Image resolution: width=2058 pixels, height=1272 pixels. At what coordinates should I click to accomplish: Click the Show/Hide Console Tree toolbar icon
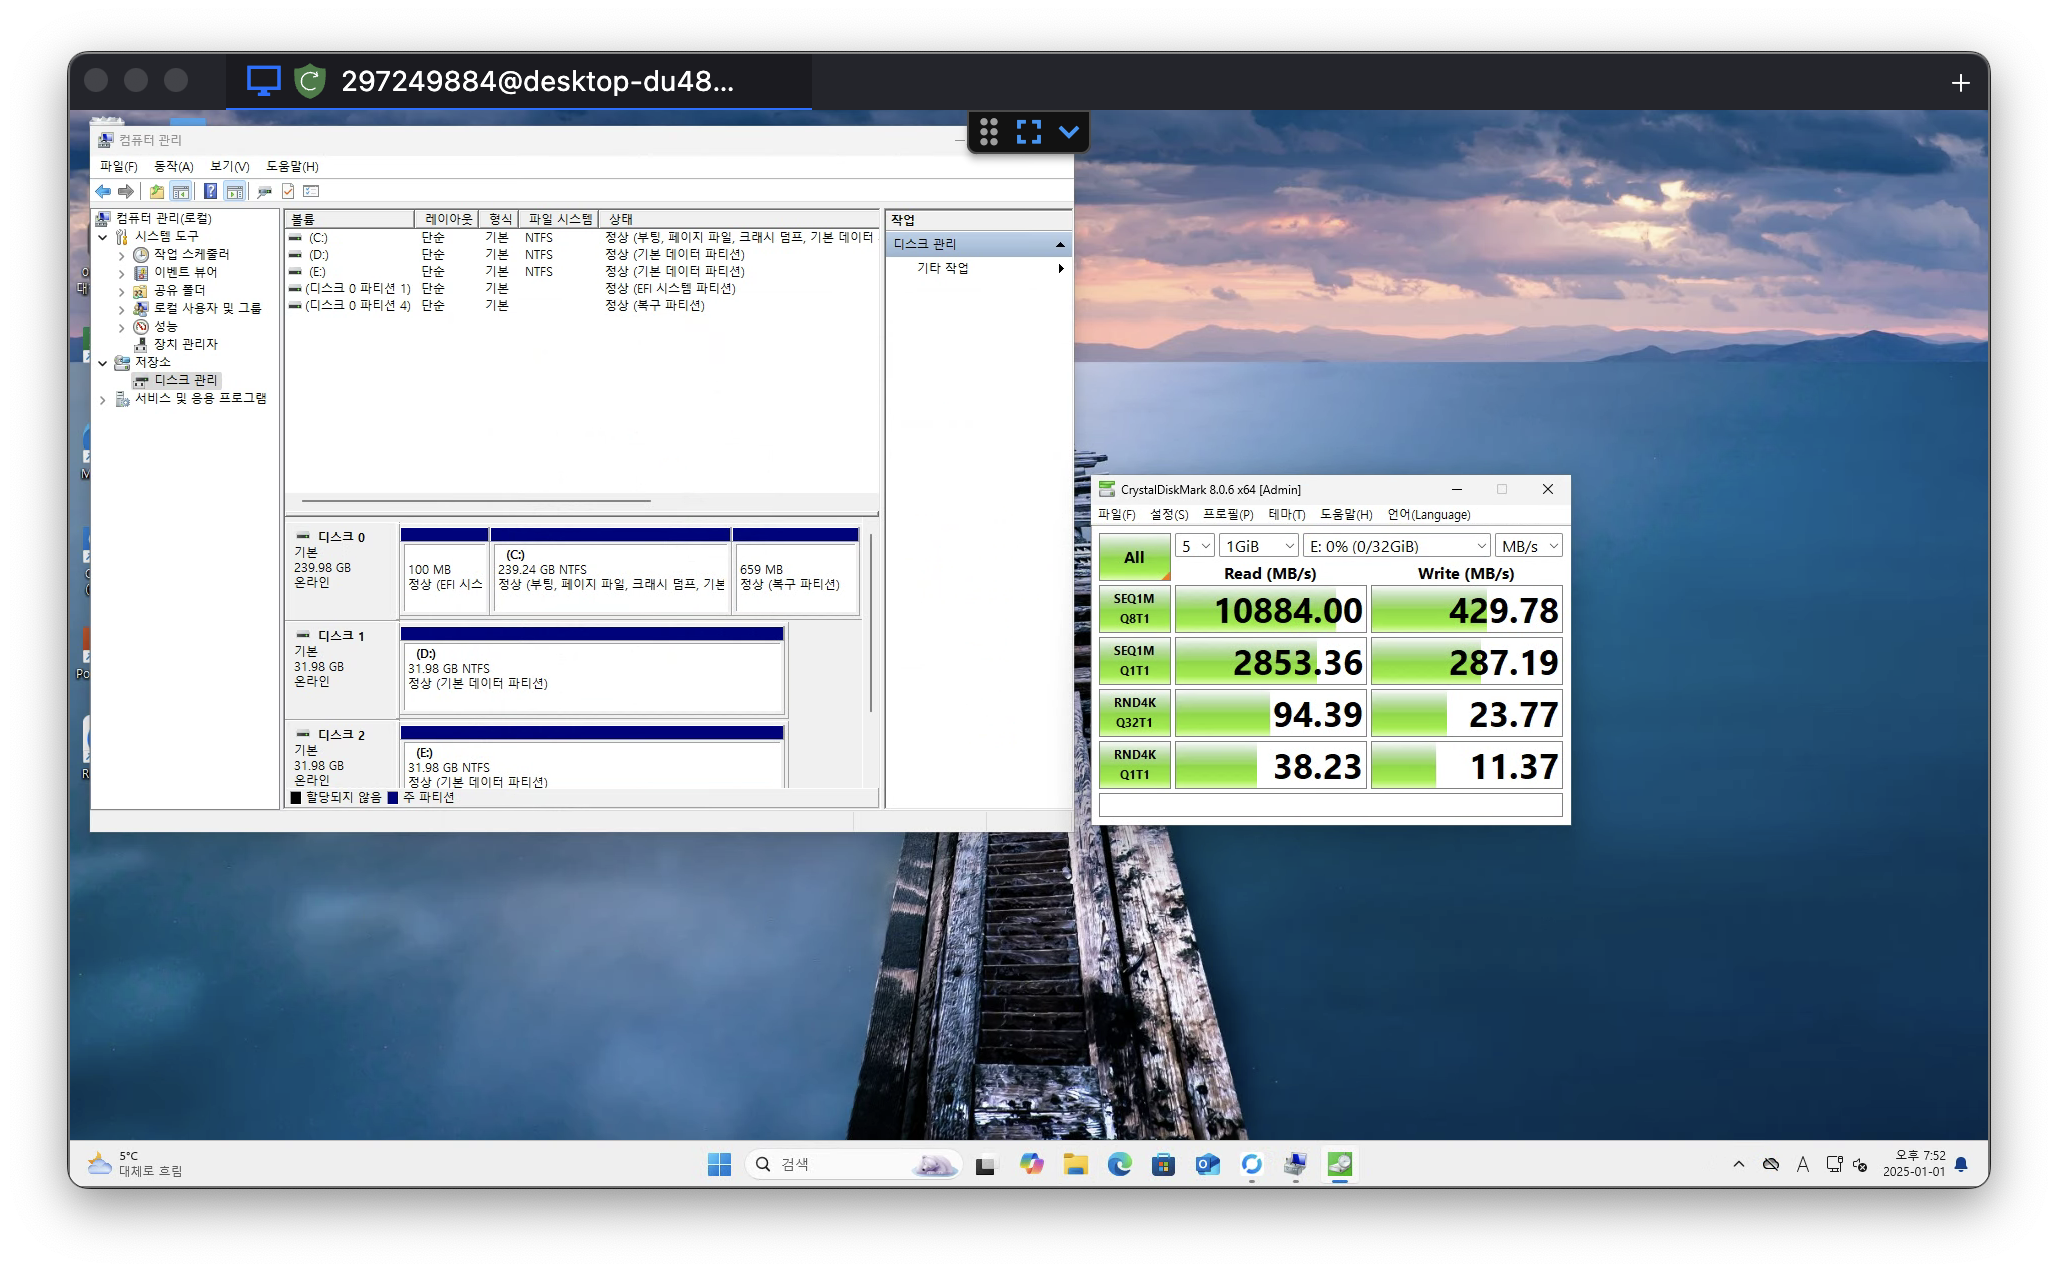[181, 191]
